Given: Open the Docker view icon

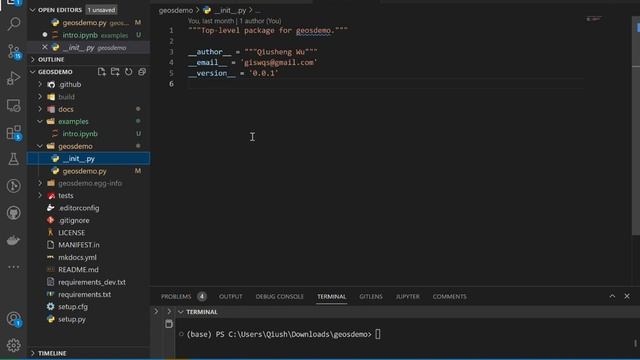Looking at the screenshot, I should (13, 240).
